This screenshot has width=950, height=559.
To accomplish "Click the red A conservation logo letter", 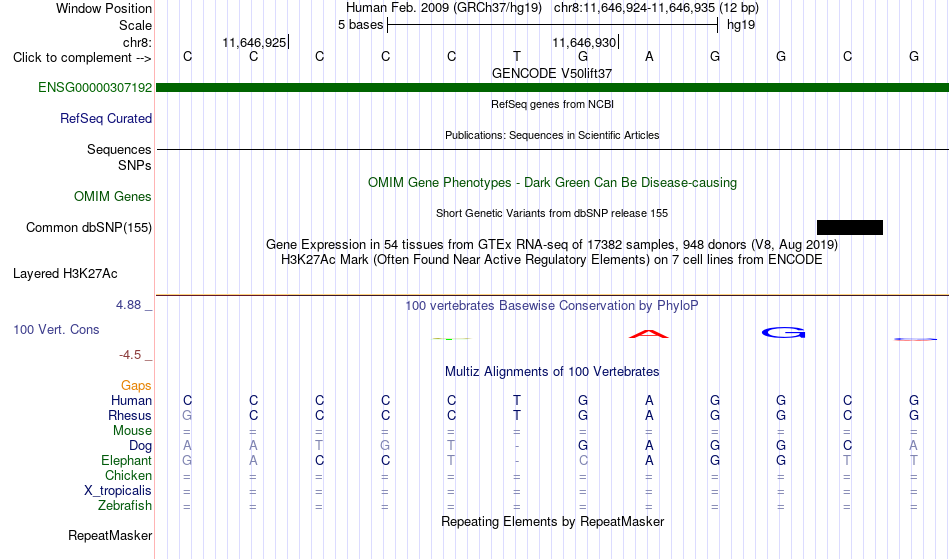I will (649, 334).
